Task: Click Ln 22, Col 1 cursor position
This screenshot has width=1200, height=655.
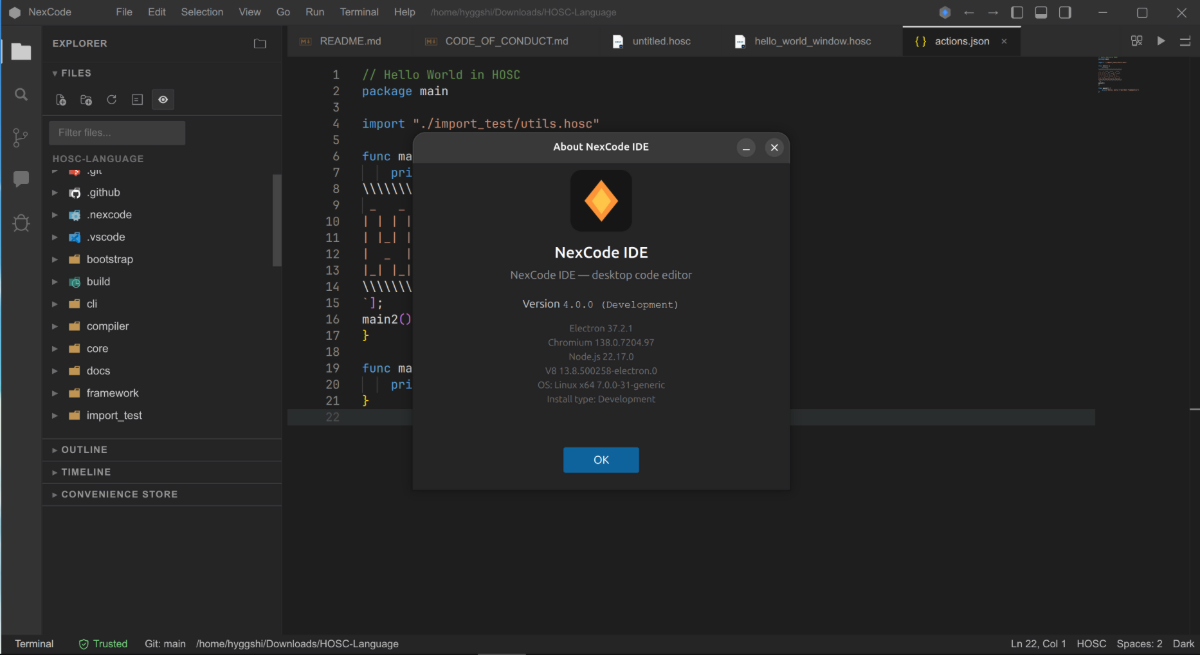Action: point(1039,644)
